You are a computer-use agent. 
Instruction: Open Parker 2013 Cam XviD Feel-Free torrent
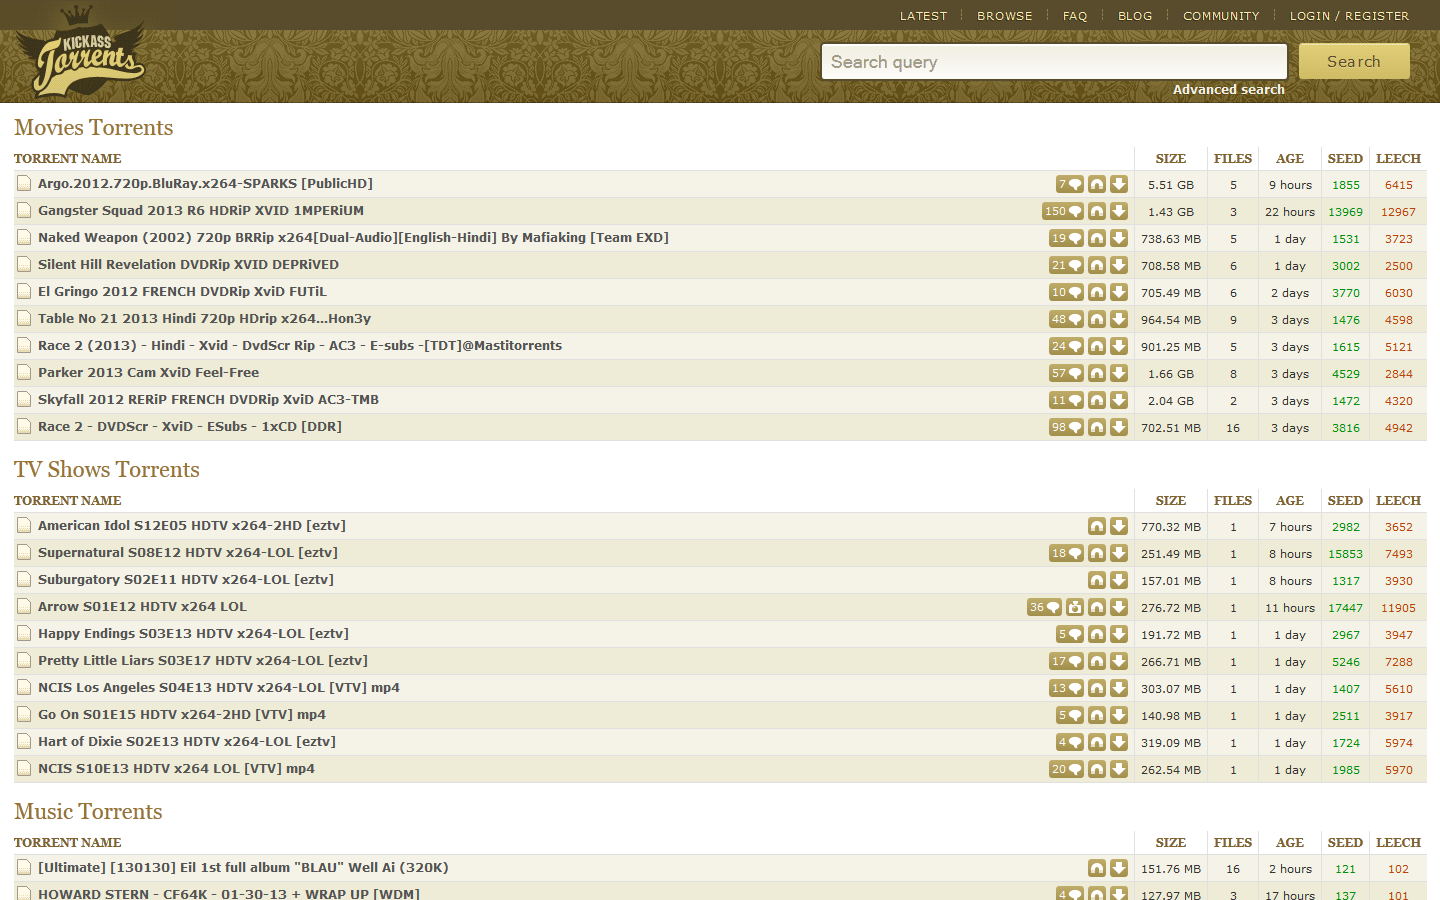click(148, 373)
